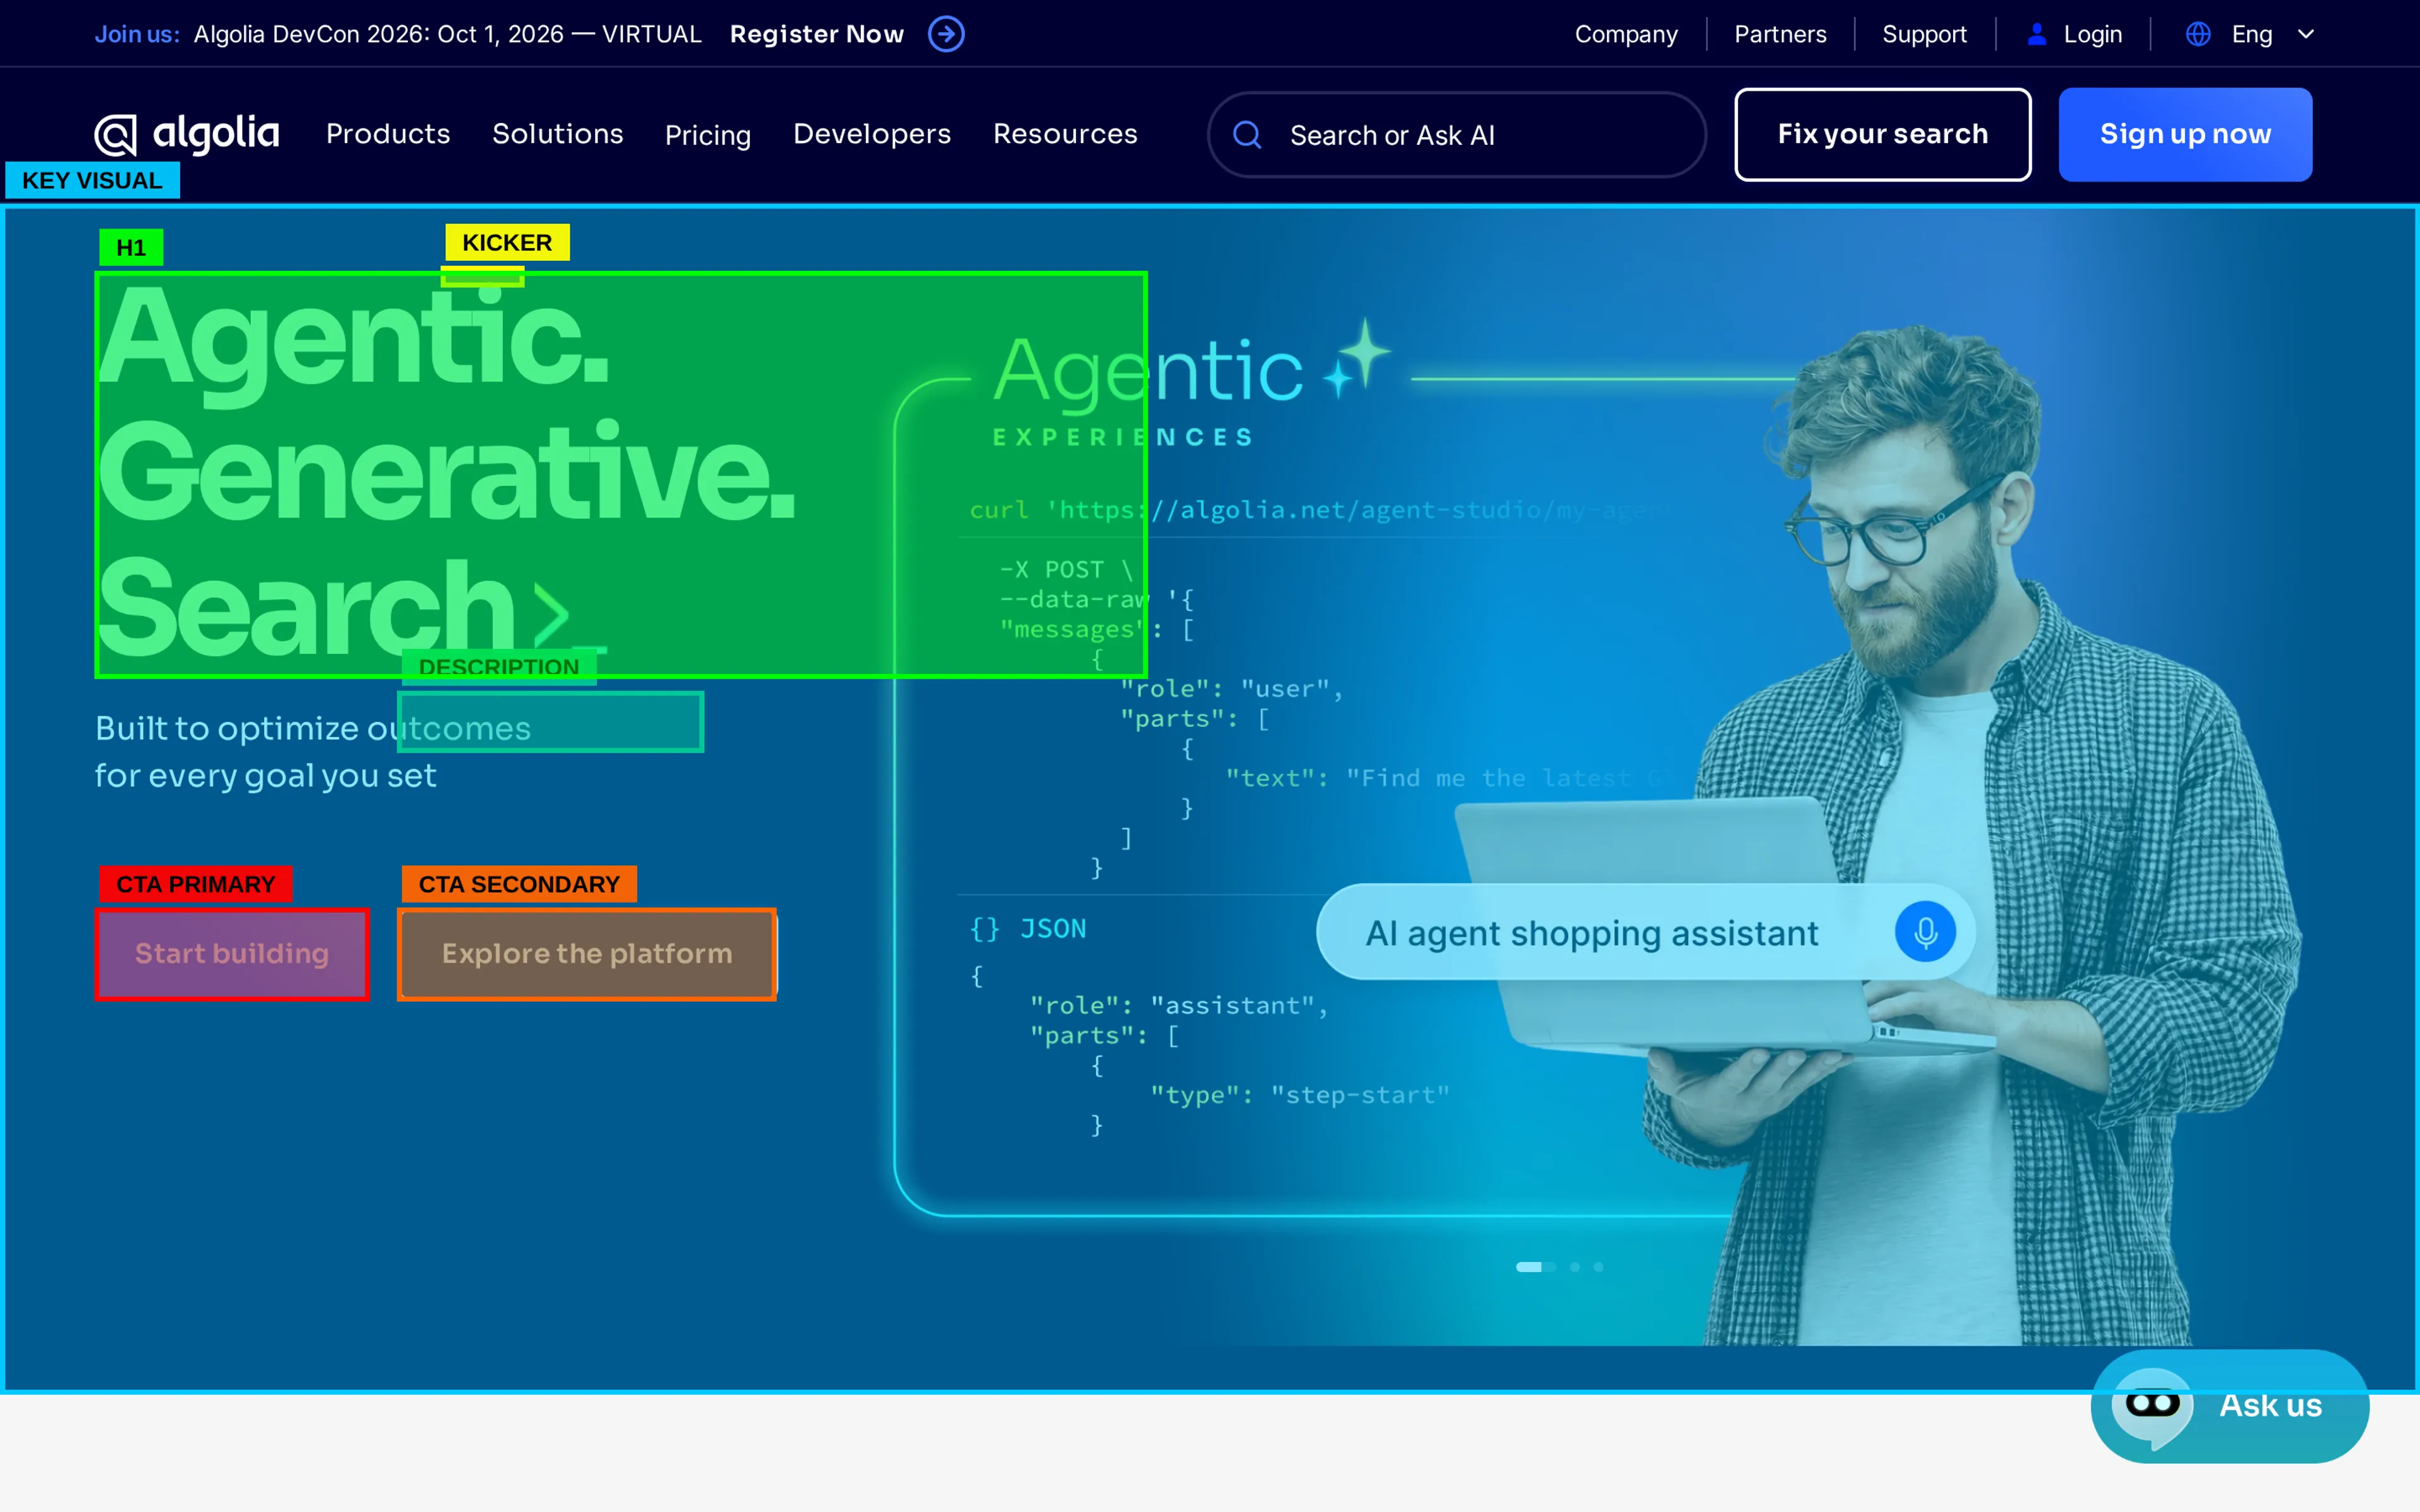Click the Explore the platform button

[x=587, y=954]
